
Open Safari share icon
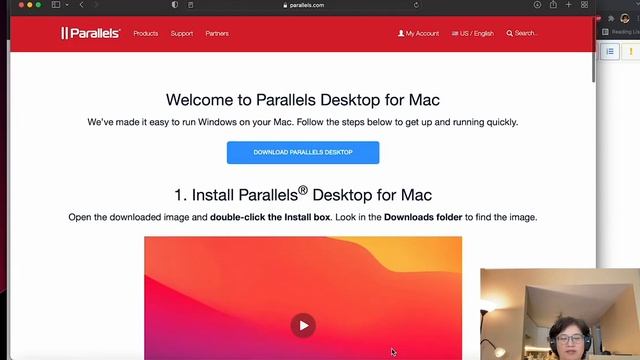click(553, 5)
